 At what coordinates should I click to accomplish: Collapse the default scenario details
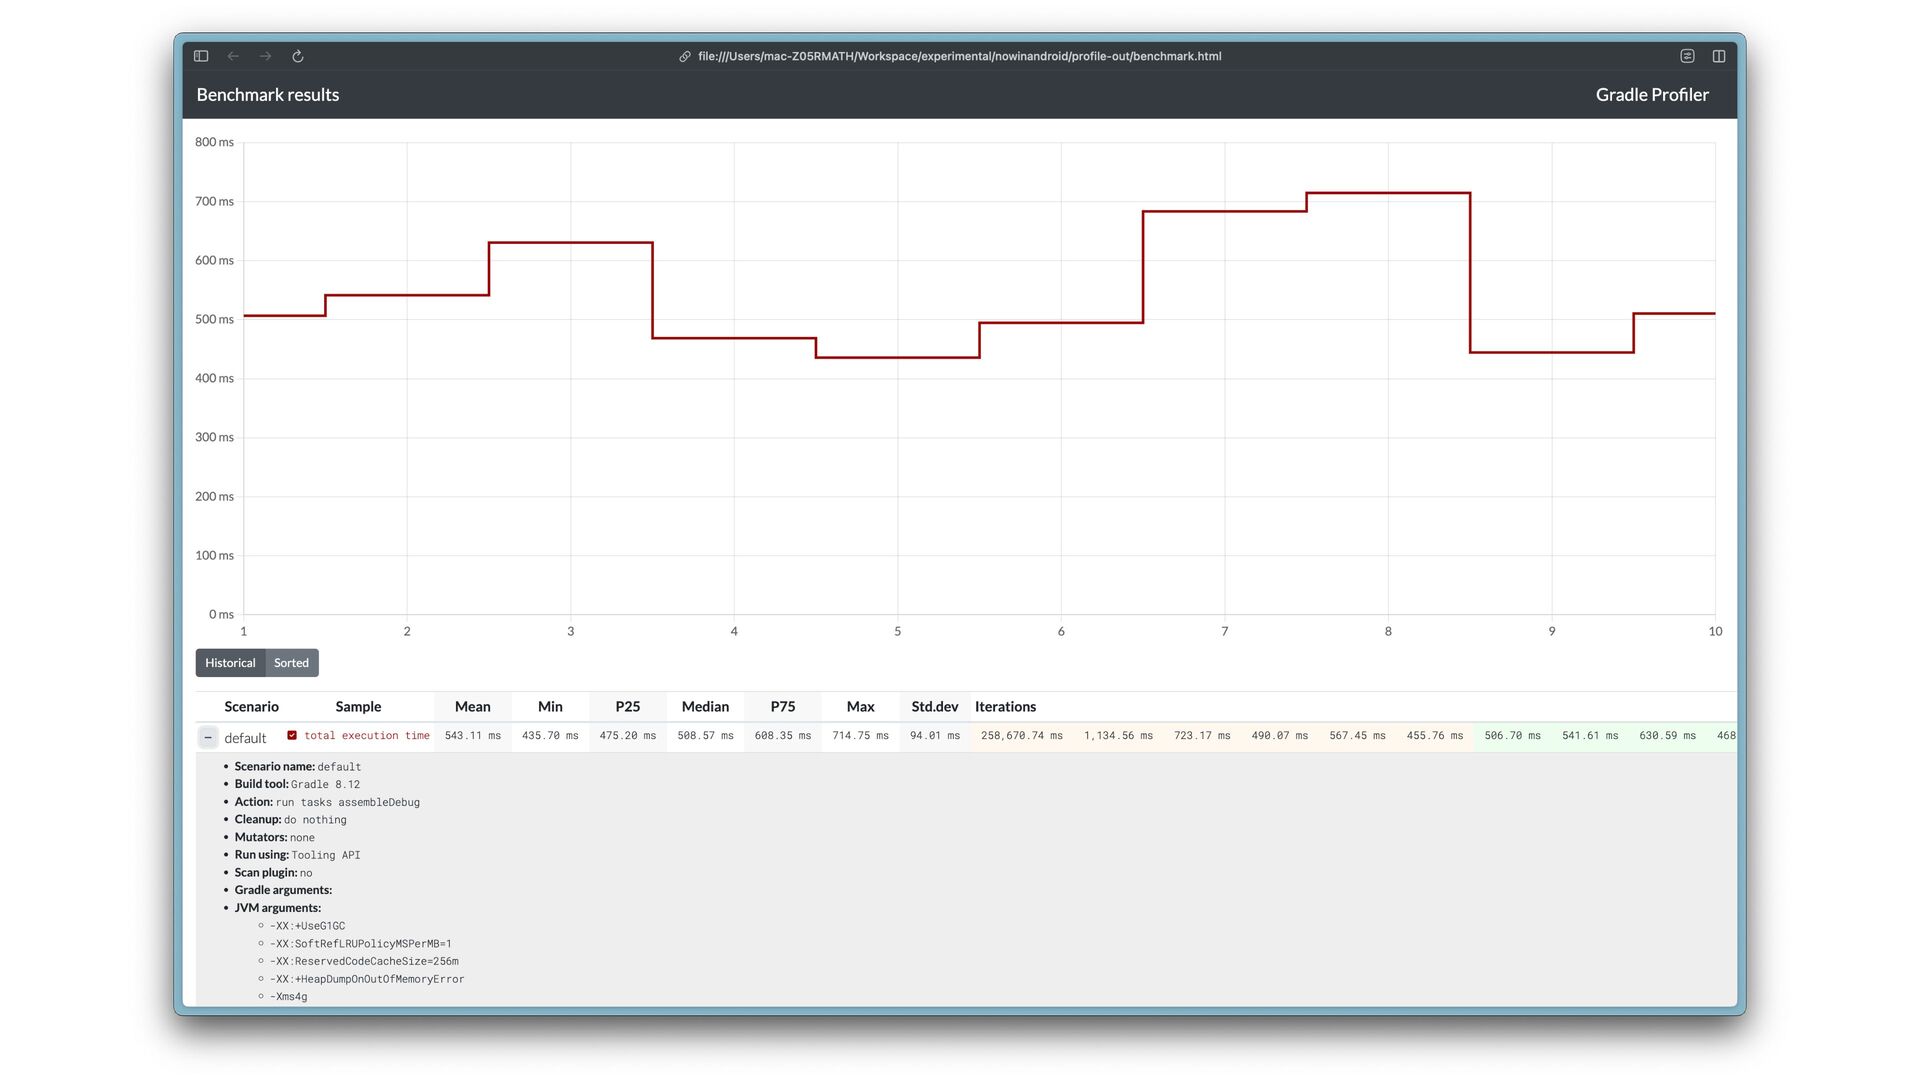(x=208, y=737)
